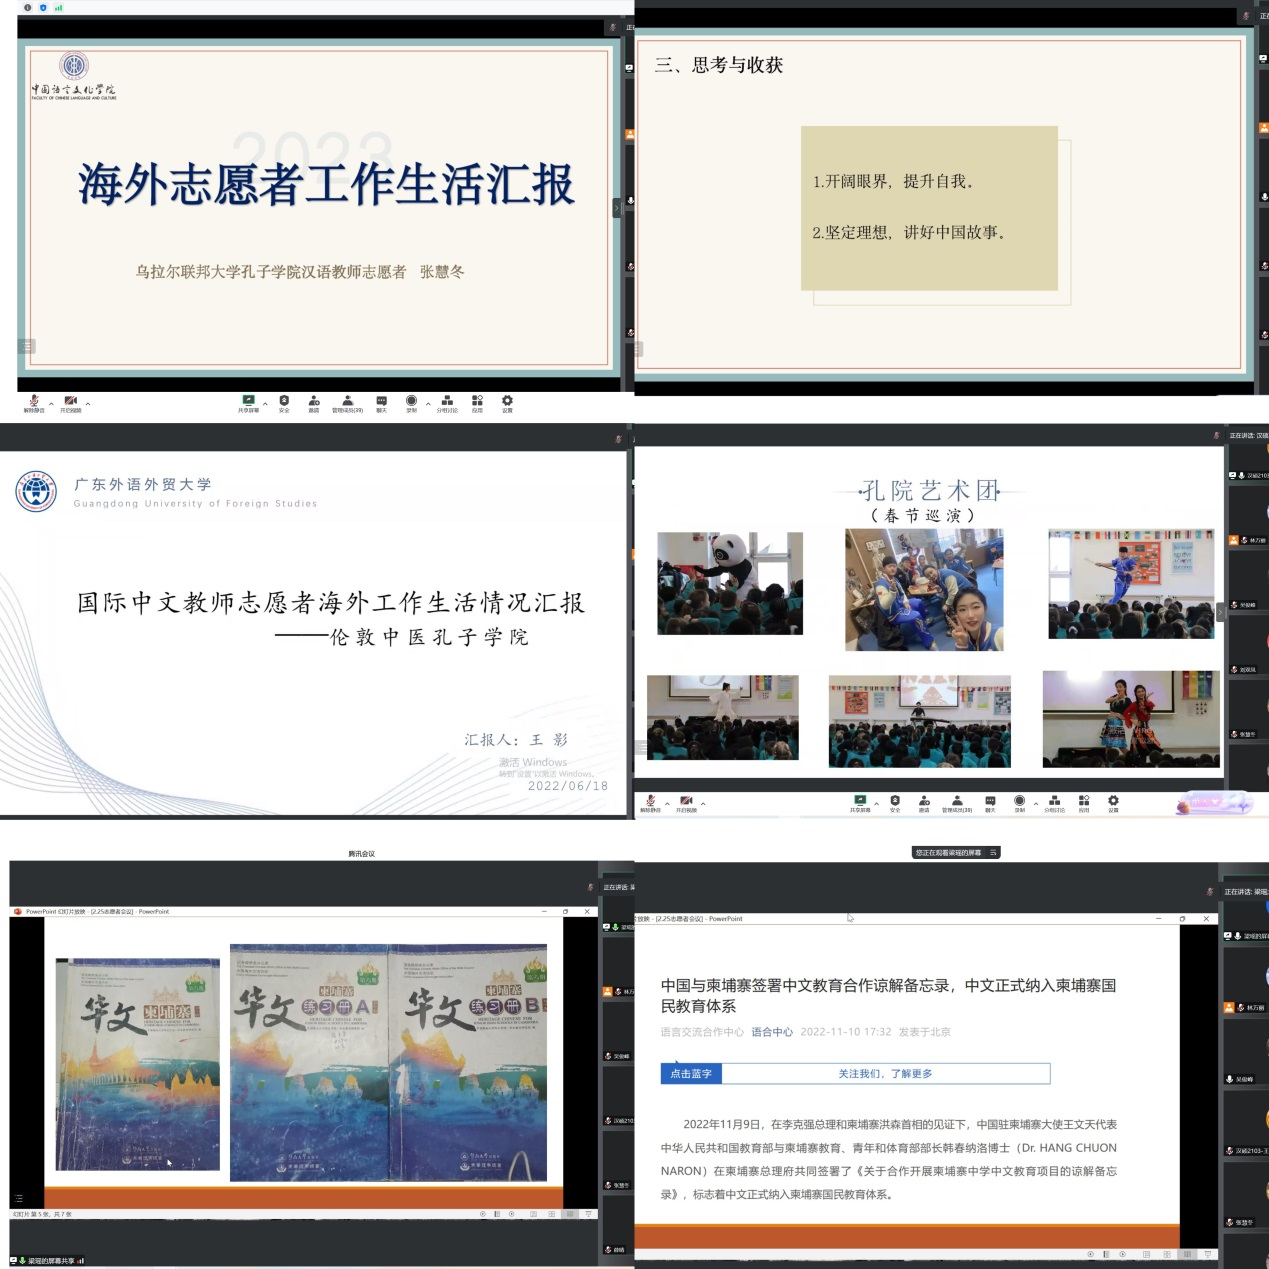Open 聊天 chat icon under 海外志愿者工作生活汇报 slide

381,401
